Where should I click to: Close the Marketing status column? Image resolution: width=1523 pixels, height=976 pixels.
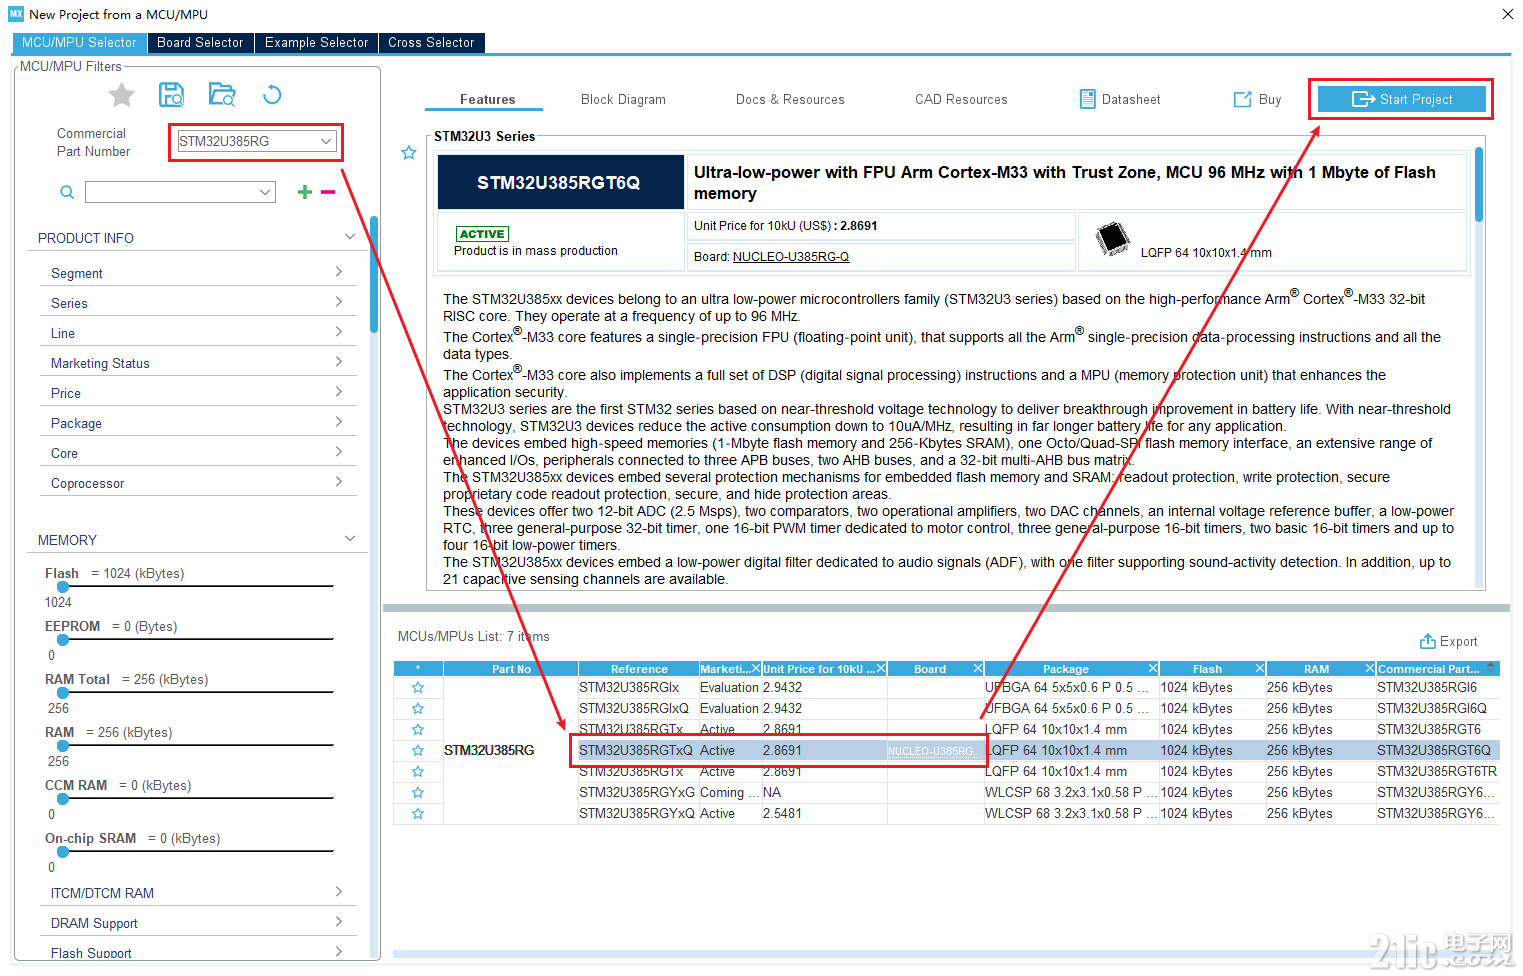754,668
